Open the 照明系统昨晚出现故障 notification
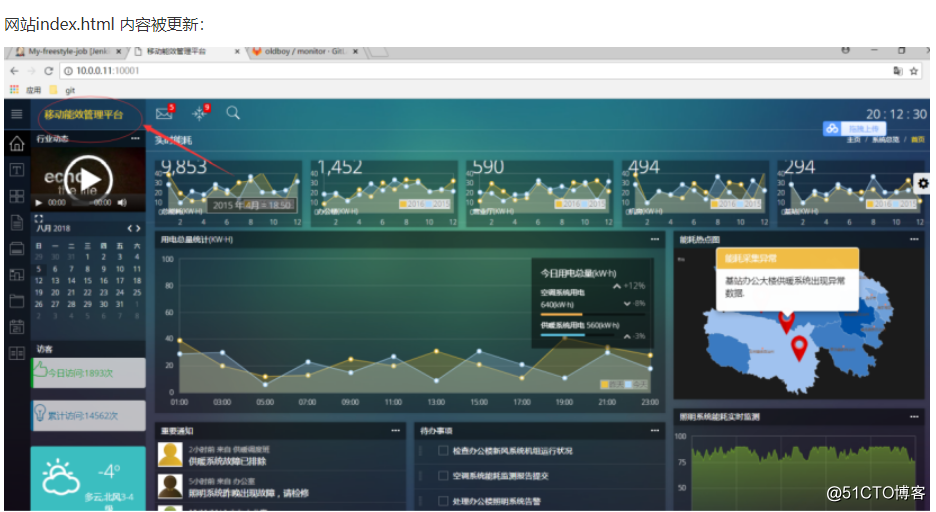 coord(249,493)
